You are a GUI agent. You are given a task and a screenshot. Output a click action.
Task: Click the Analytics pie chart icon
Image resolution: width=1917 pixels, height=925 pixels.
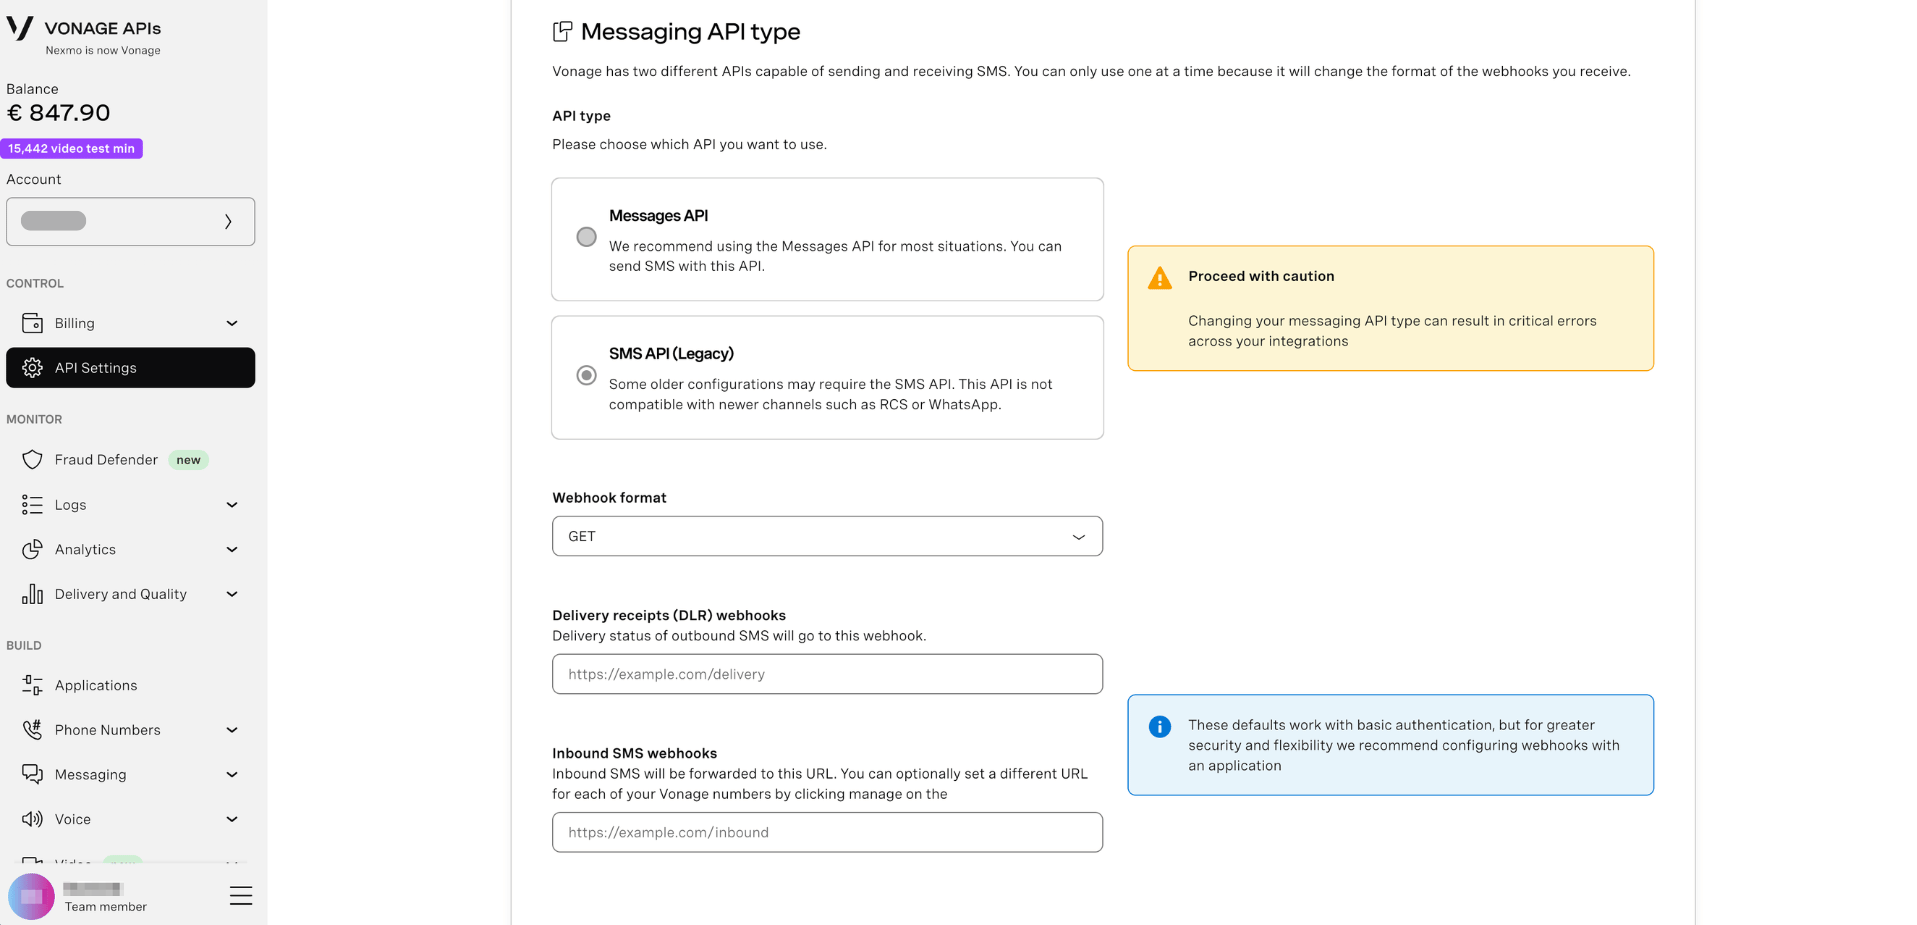pyautogui.click(x=32, y=549)
